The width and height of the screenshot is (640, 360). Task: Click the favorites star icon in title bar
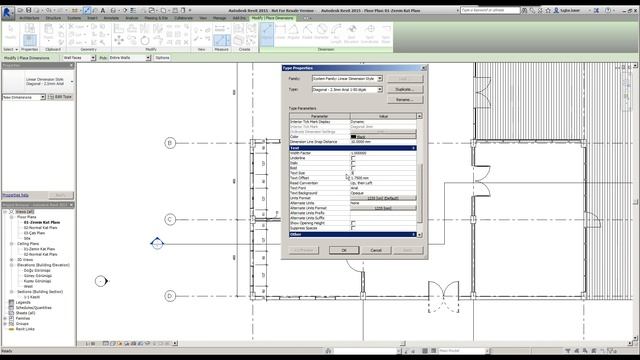(x=548, y=10)
